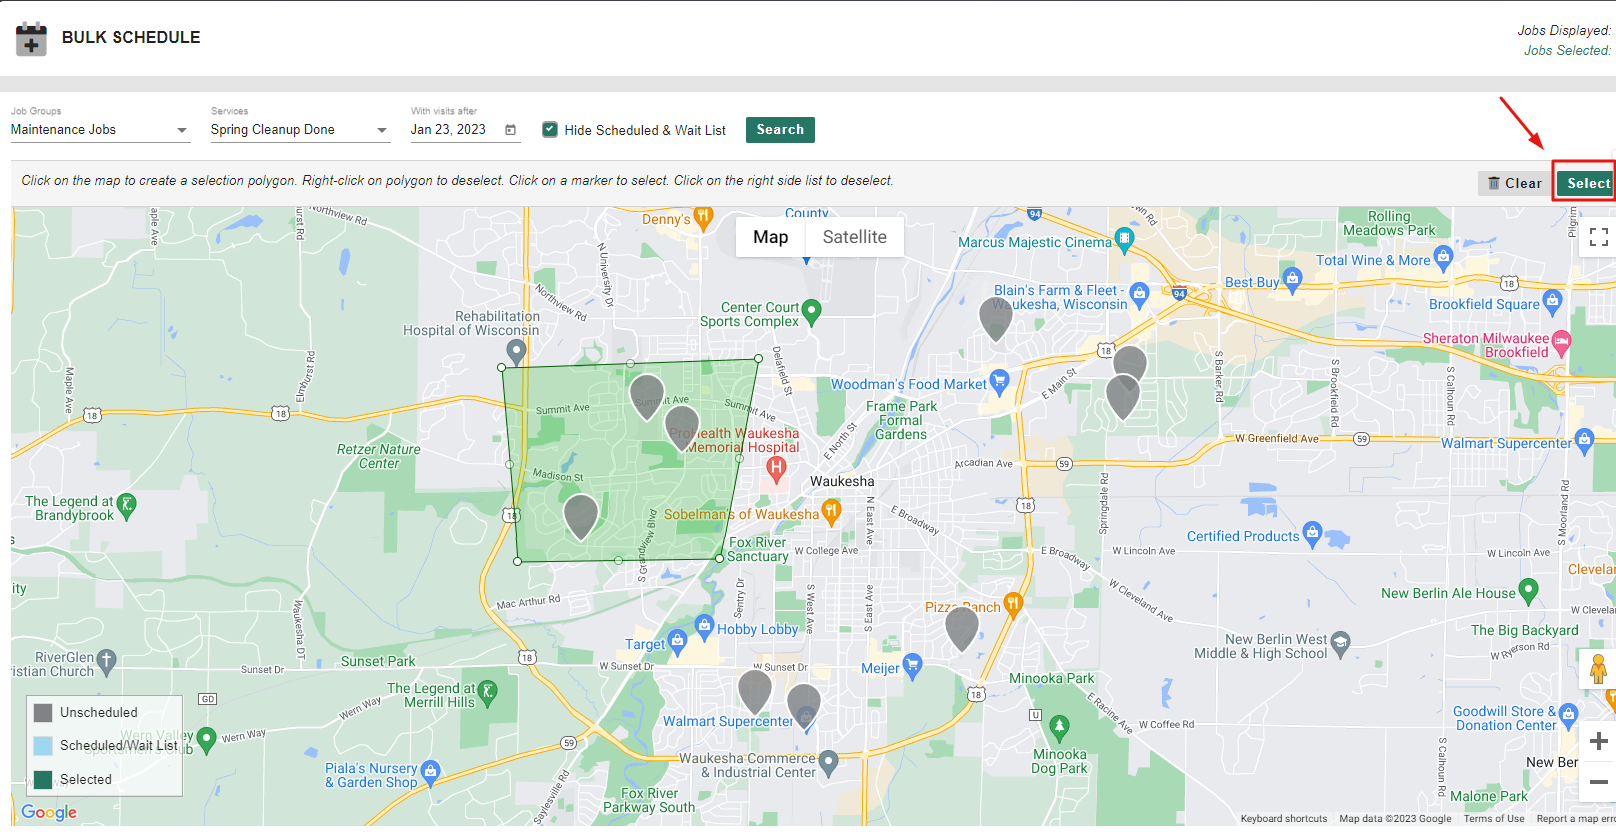The image size is (1616, 835).
Task: Click the bottom-right vertex of selection polygon
Action: (x=720, y=558)
